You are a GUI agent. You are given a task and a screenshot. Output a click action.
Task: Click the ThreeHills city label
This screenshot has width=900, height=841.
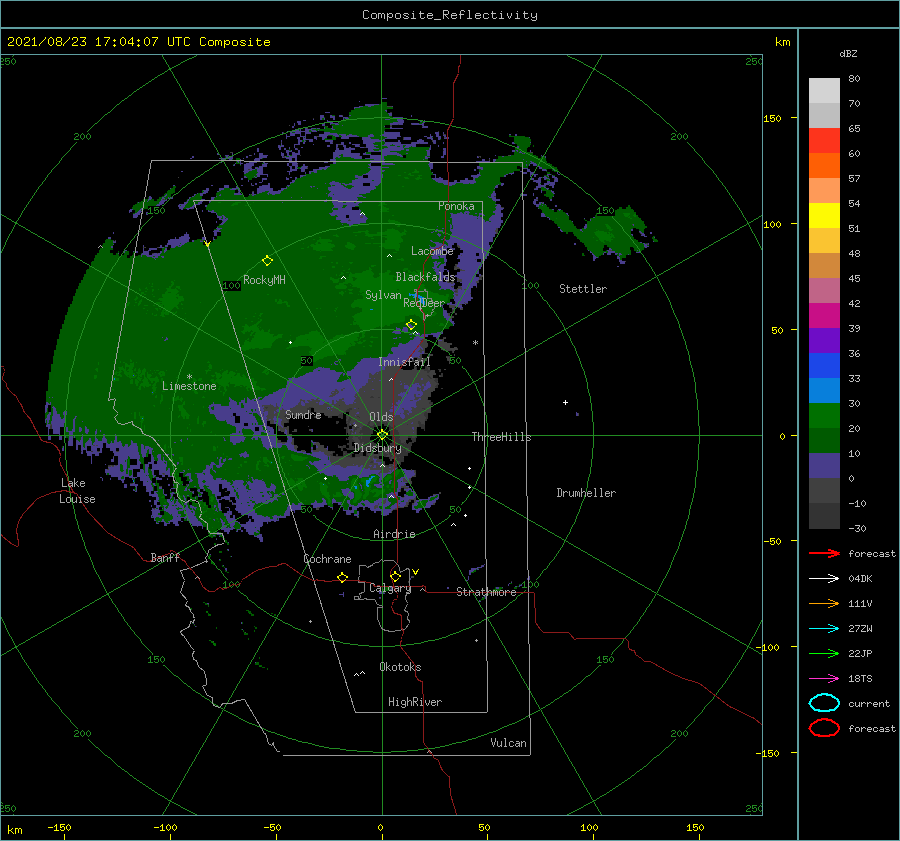[x=501, y=437]
